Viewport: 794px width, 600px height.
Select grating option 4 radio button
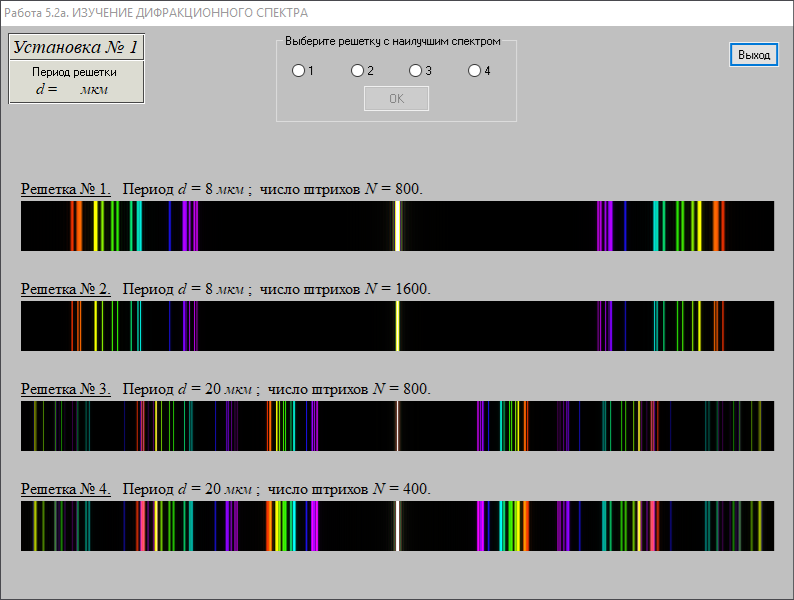pos(474,71)
